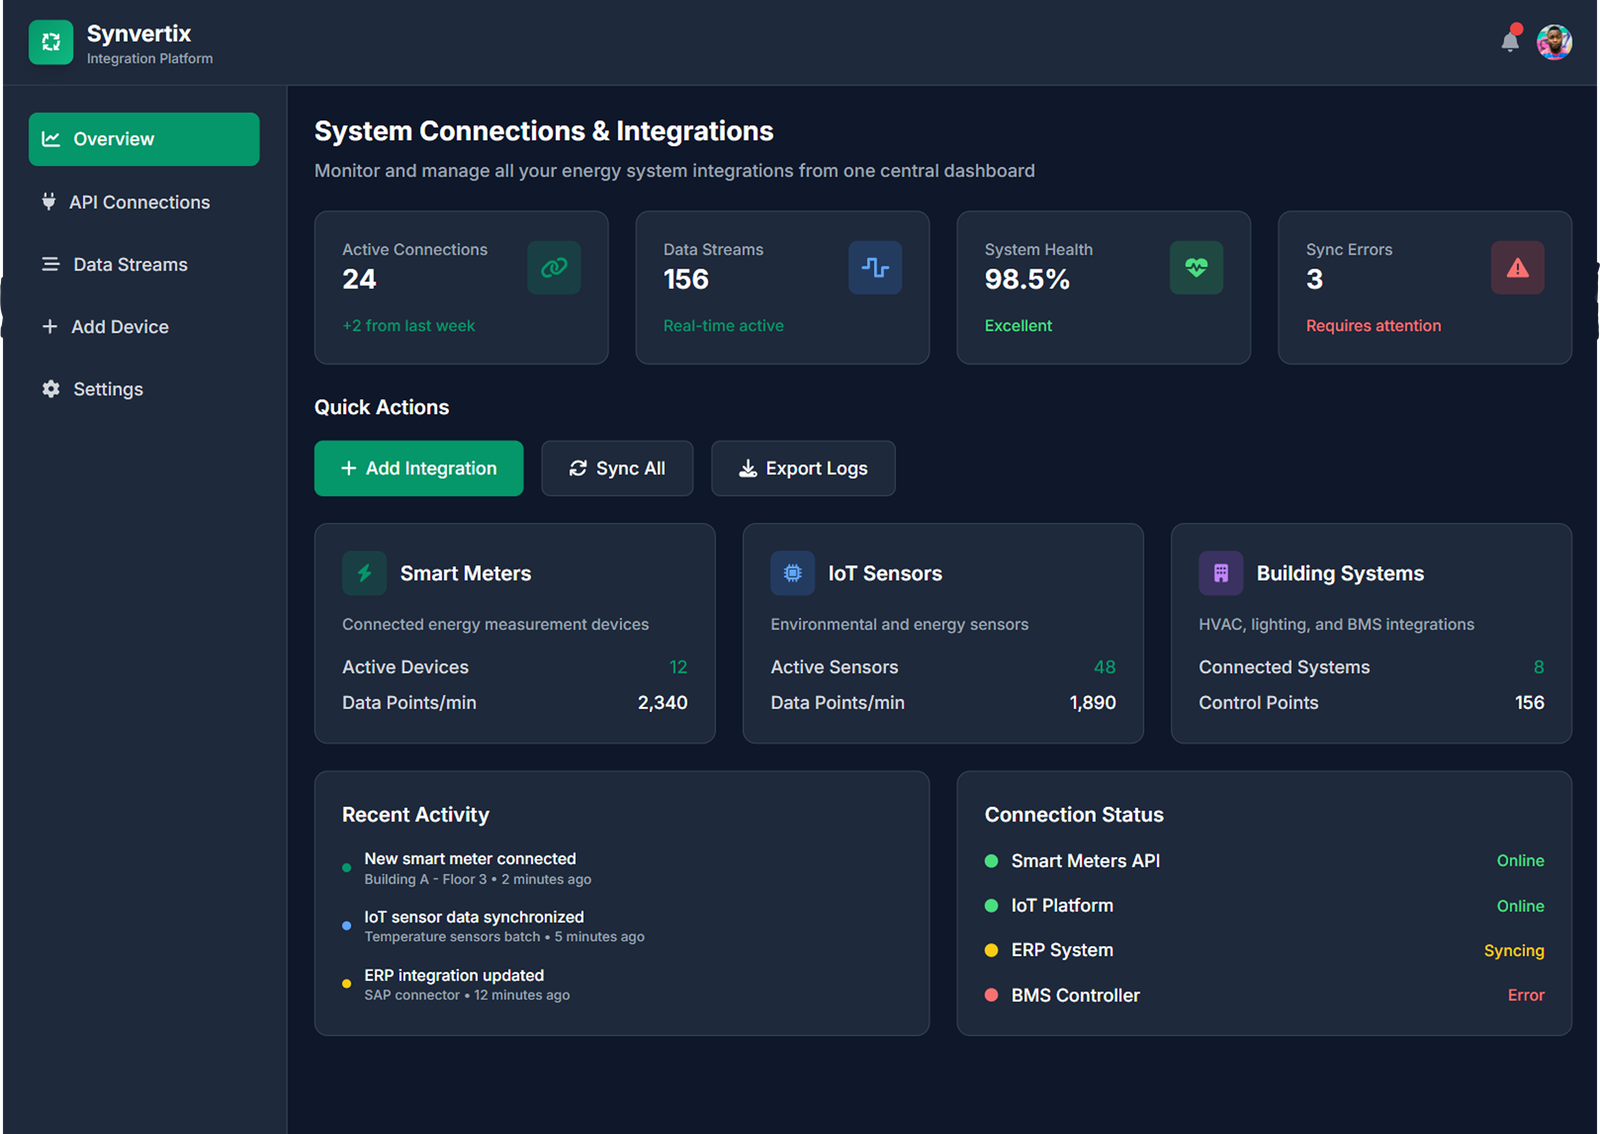Click the IoT Sensors chip icon

point(792,573)
